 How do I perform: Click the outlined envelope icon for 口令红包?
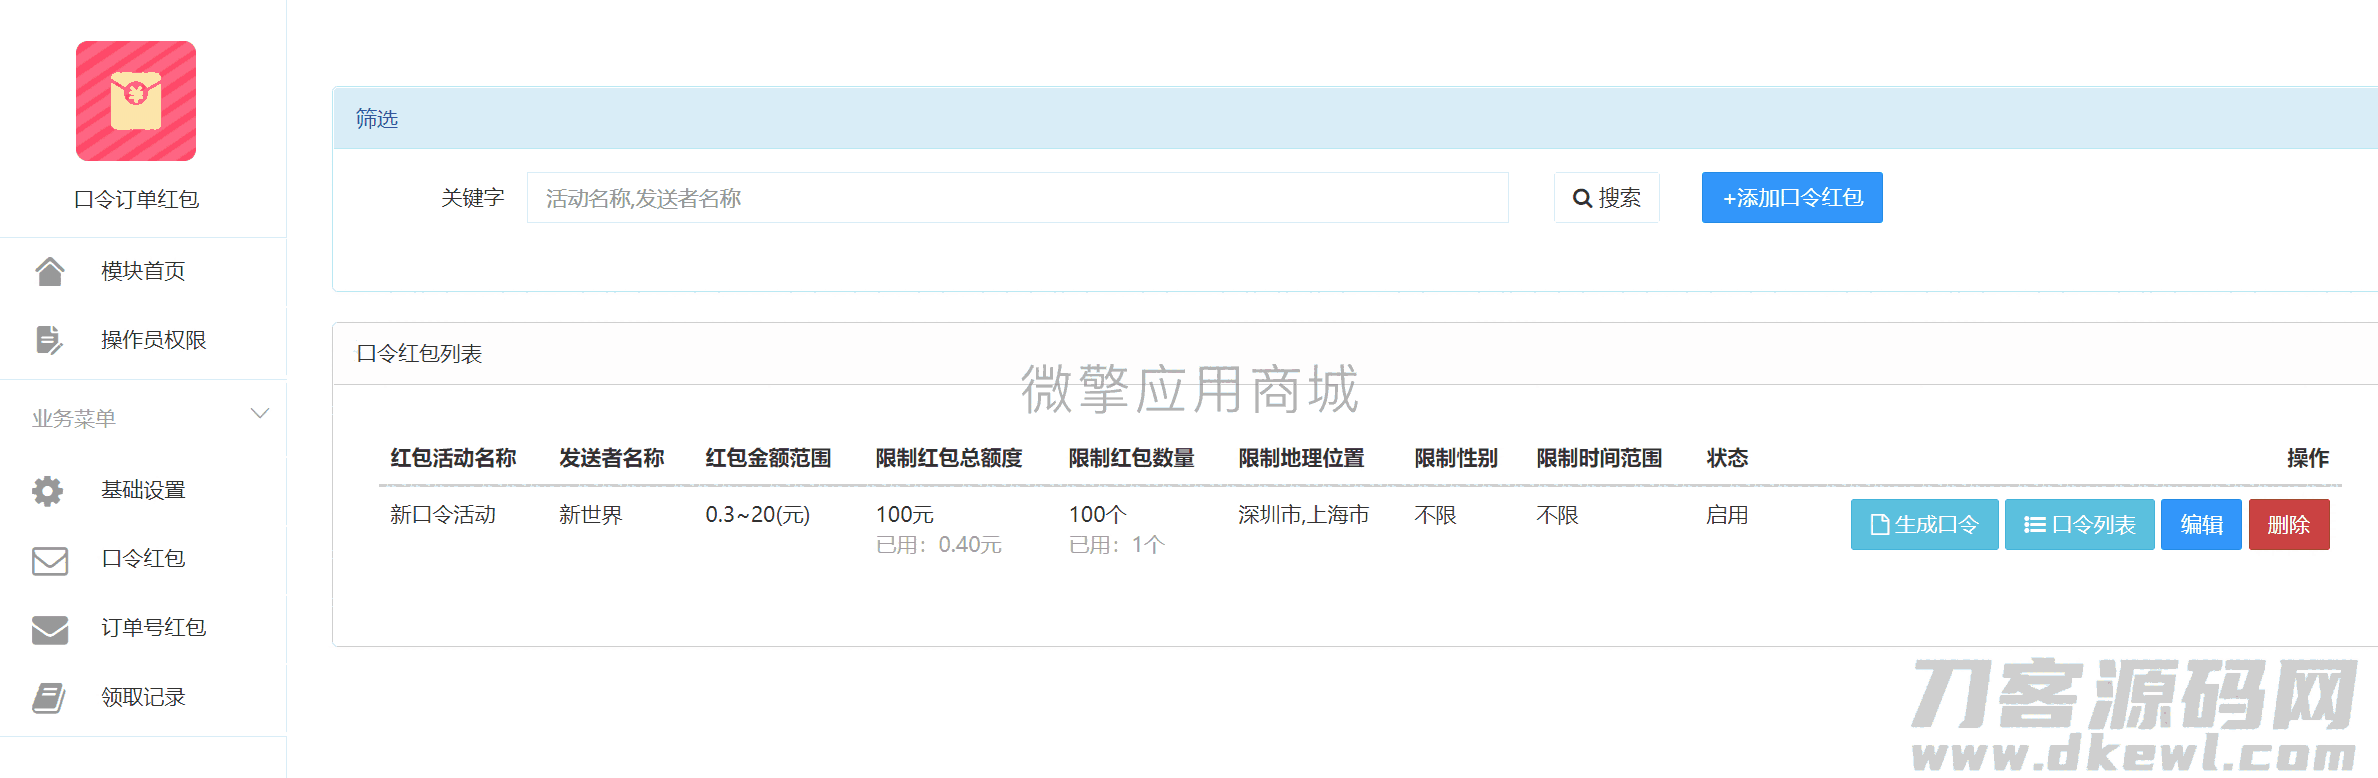(x=50, y=560)
